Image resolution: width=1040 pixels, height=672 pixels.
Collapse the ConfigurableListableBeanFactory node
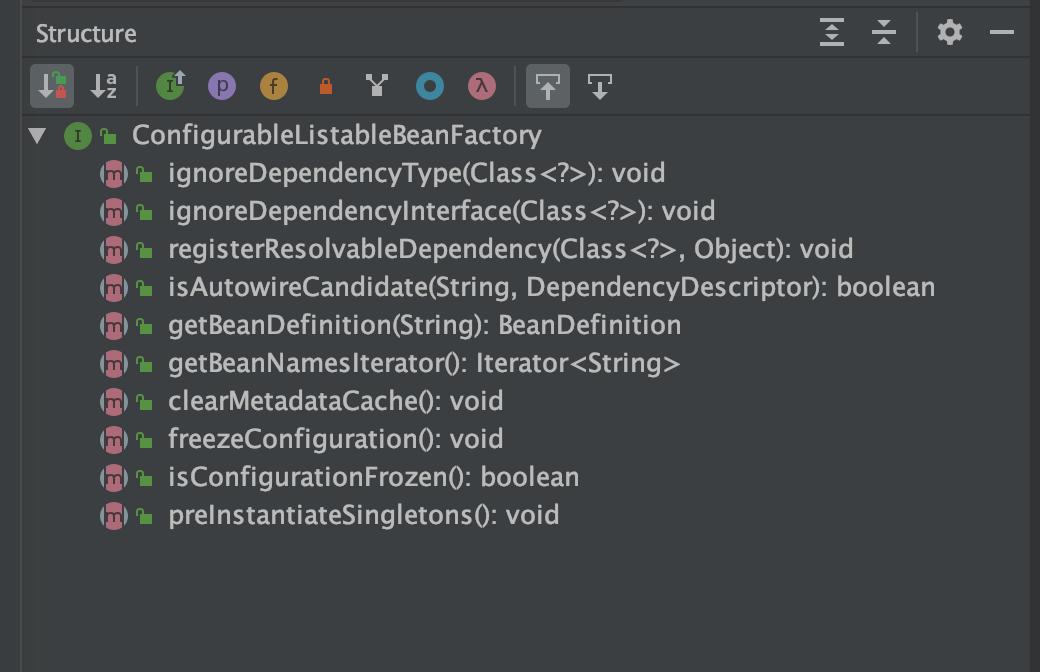(x=38, y=135)
